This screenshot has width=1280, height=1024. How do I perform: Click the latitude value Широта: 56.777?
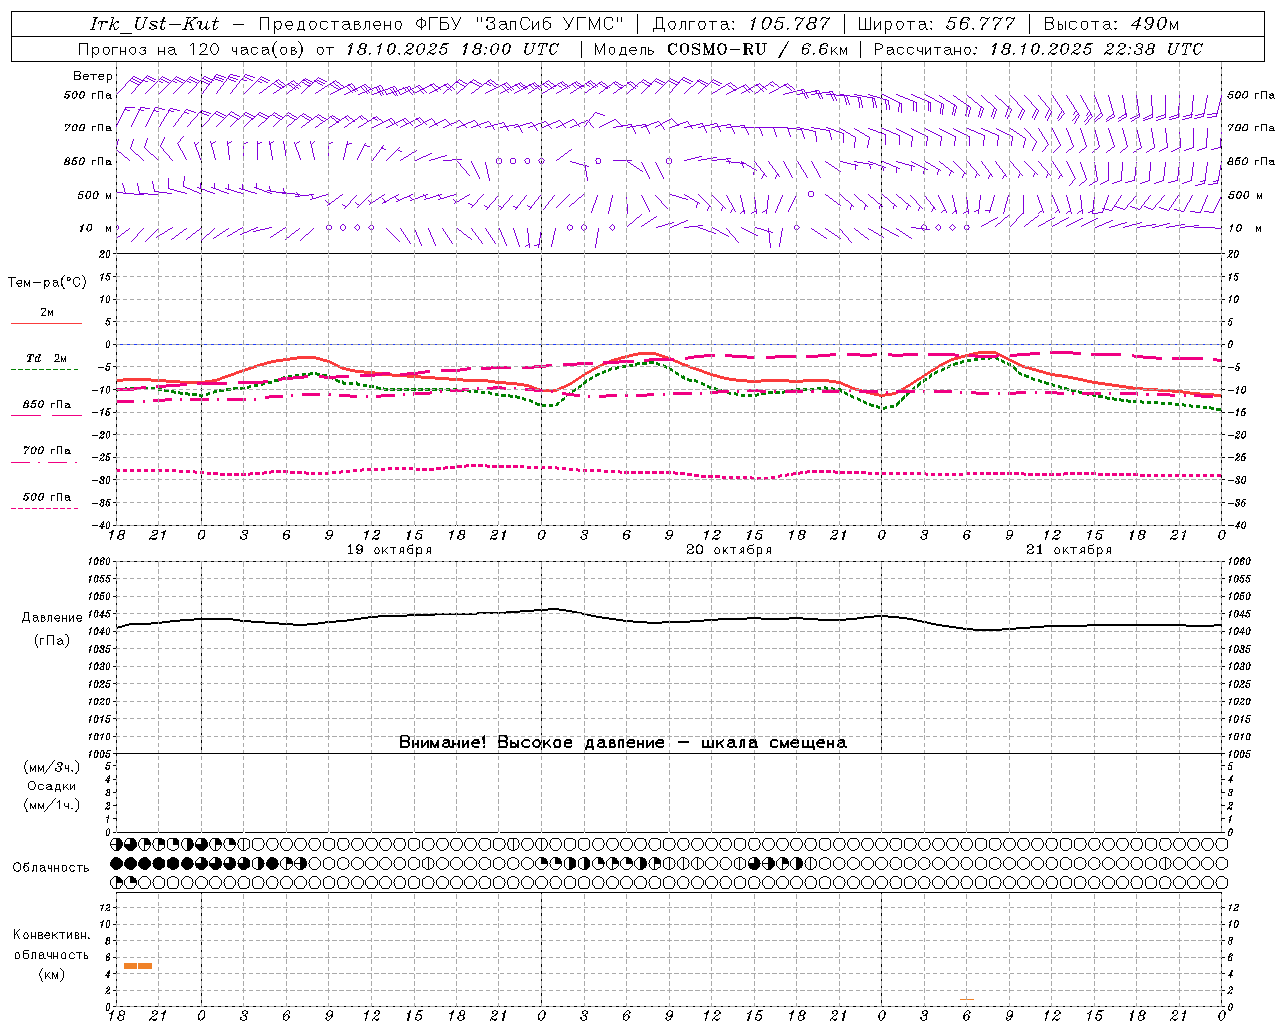(936, 24)
